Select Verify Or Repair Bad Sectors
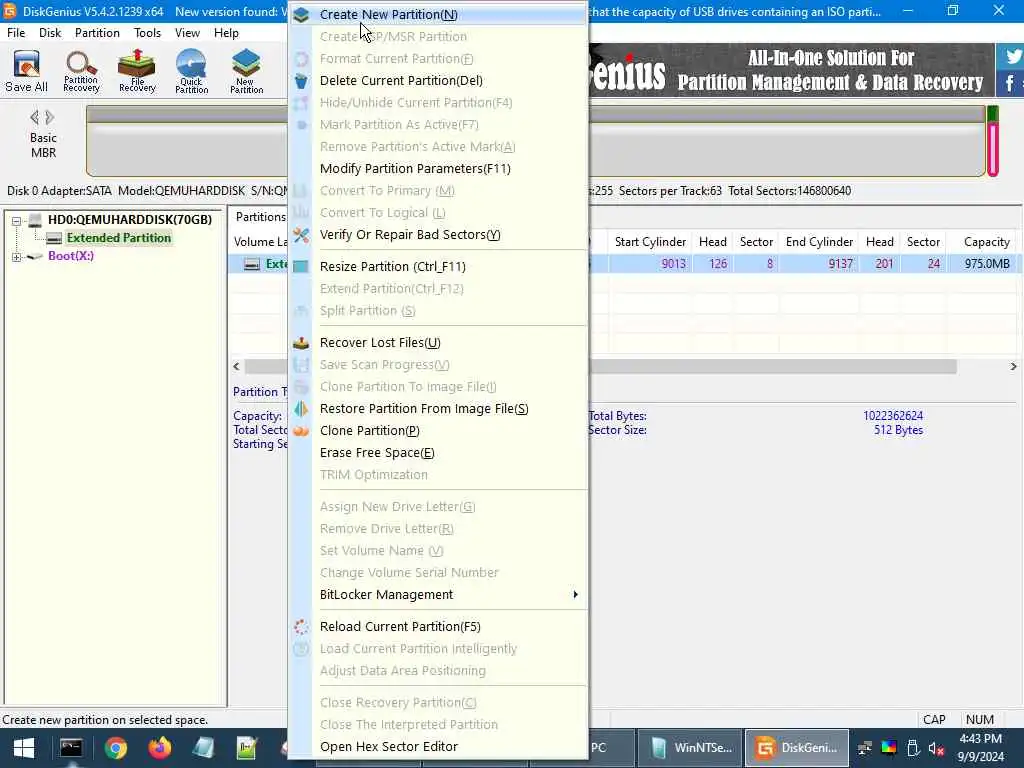Image resolution: width=1024 pixels, height=768 pixels. pos(438,234)
